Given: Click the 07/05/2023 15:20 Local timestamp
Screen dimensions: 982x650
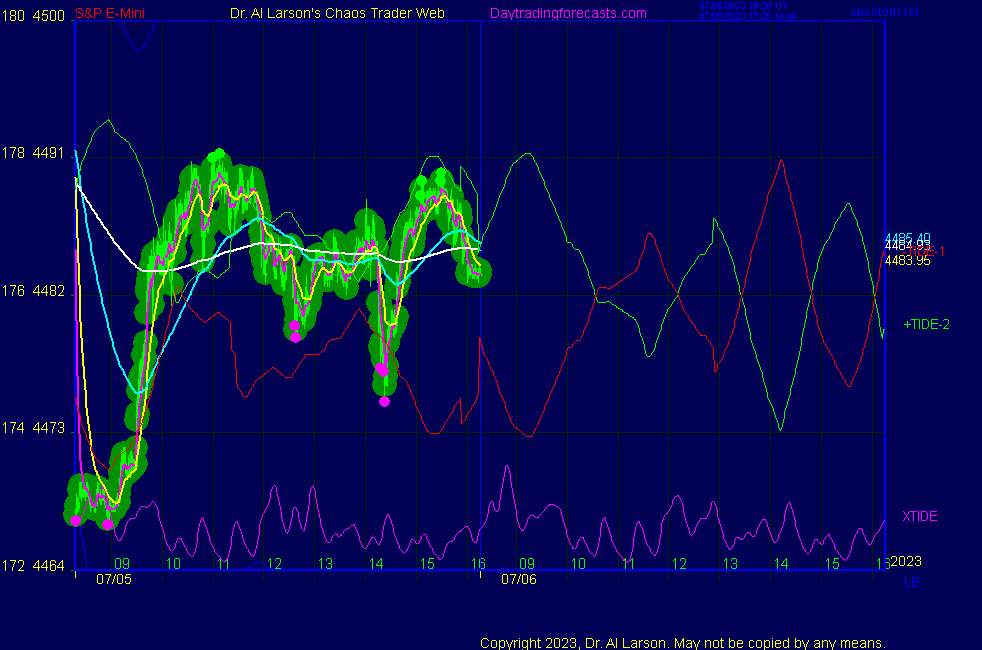Looking at the screenshot, I should [x=748, y=16].
